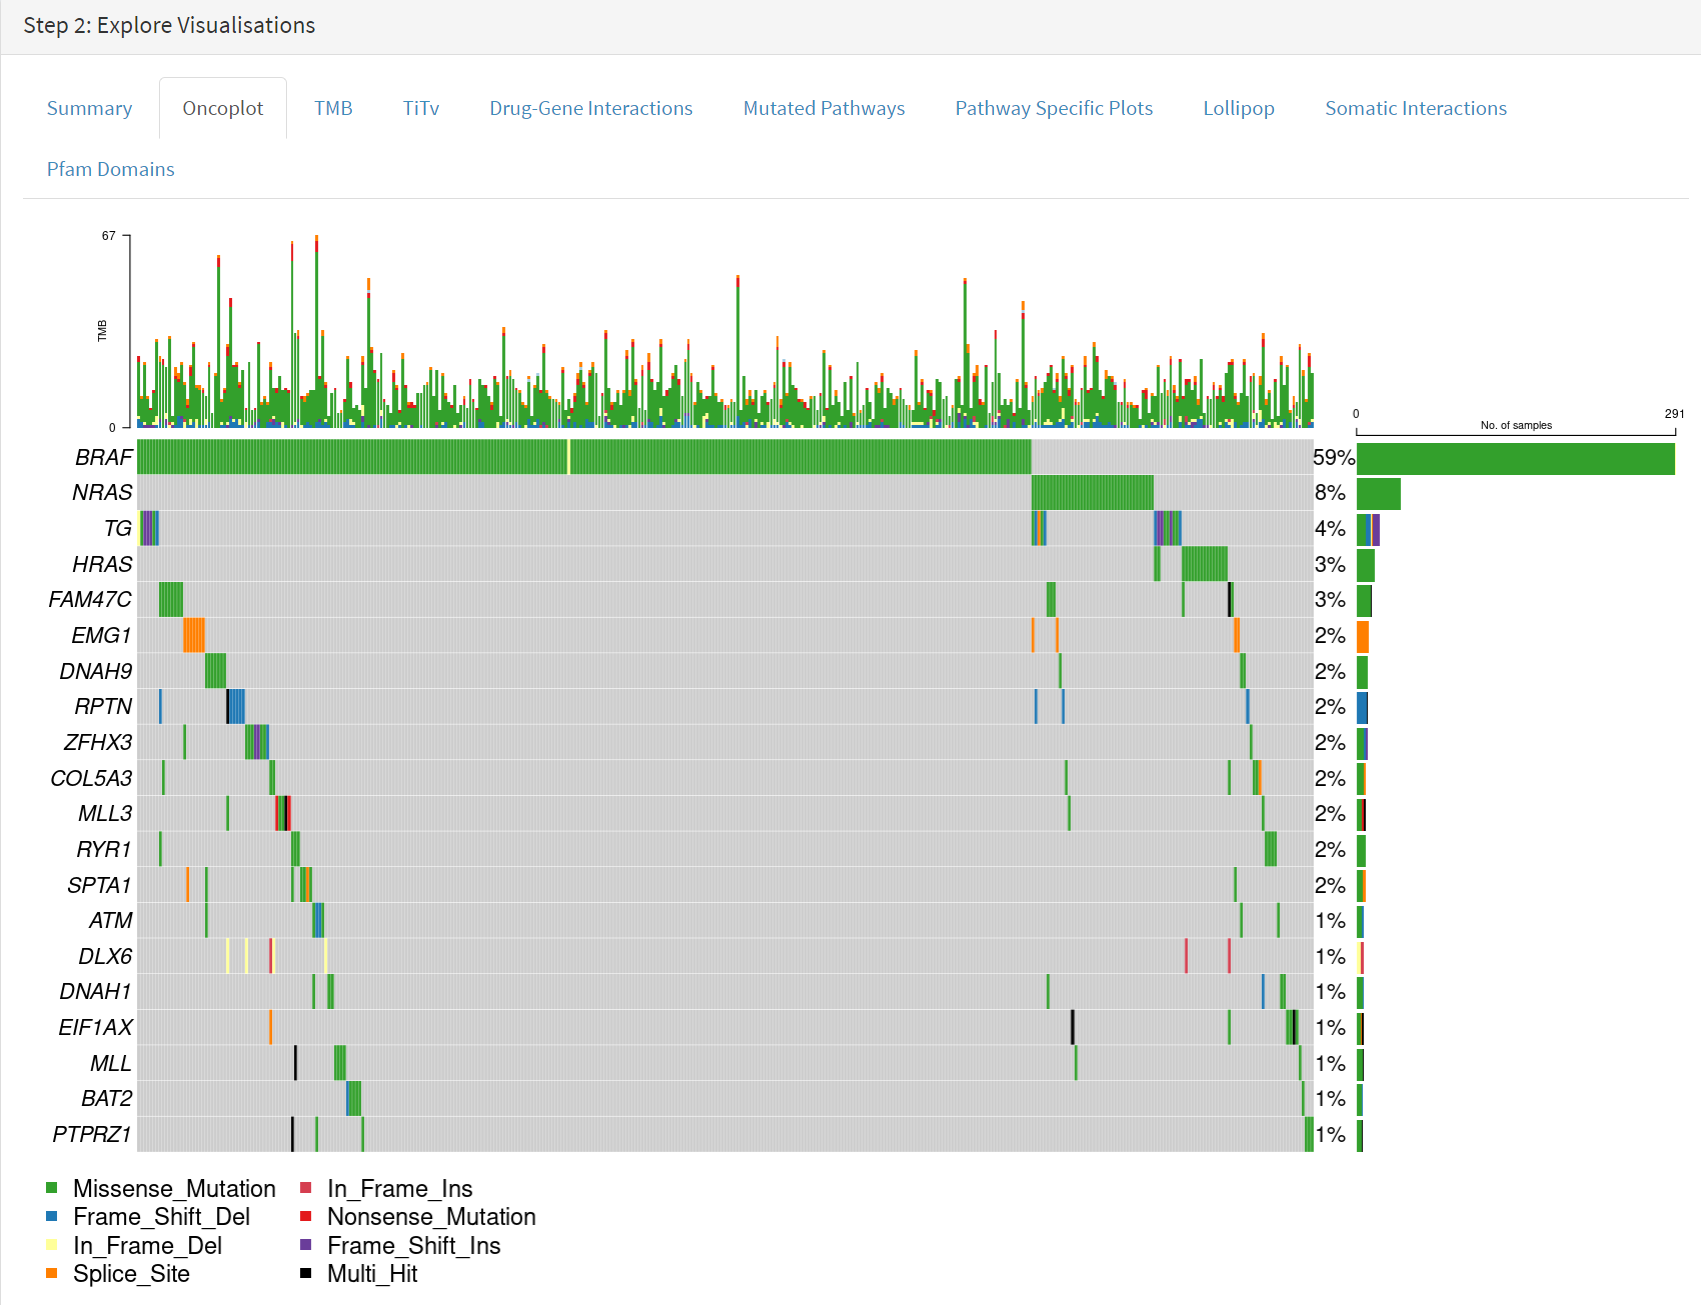
Task: Open the TiTv tab
Action: coord(421,108)
